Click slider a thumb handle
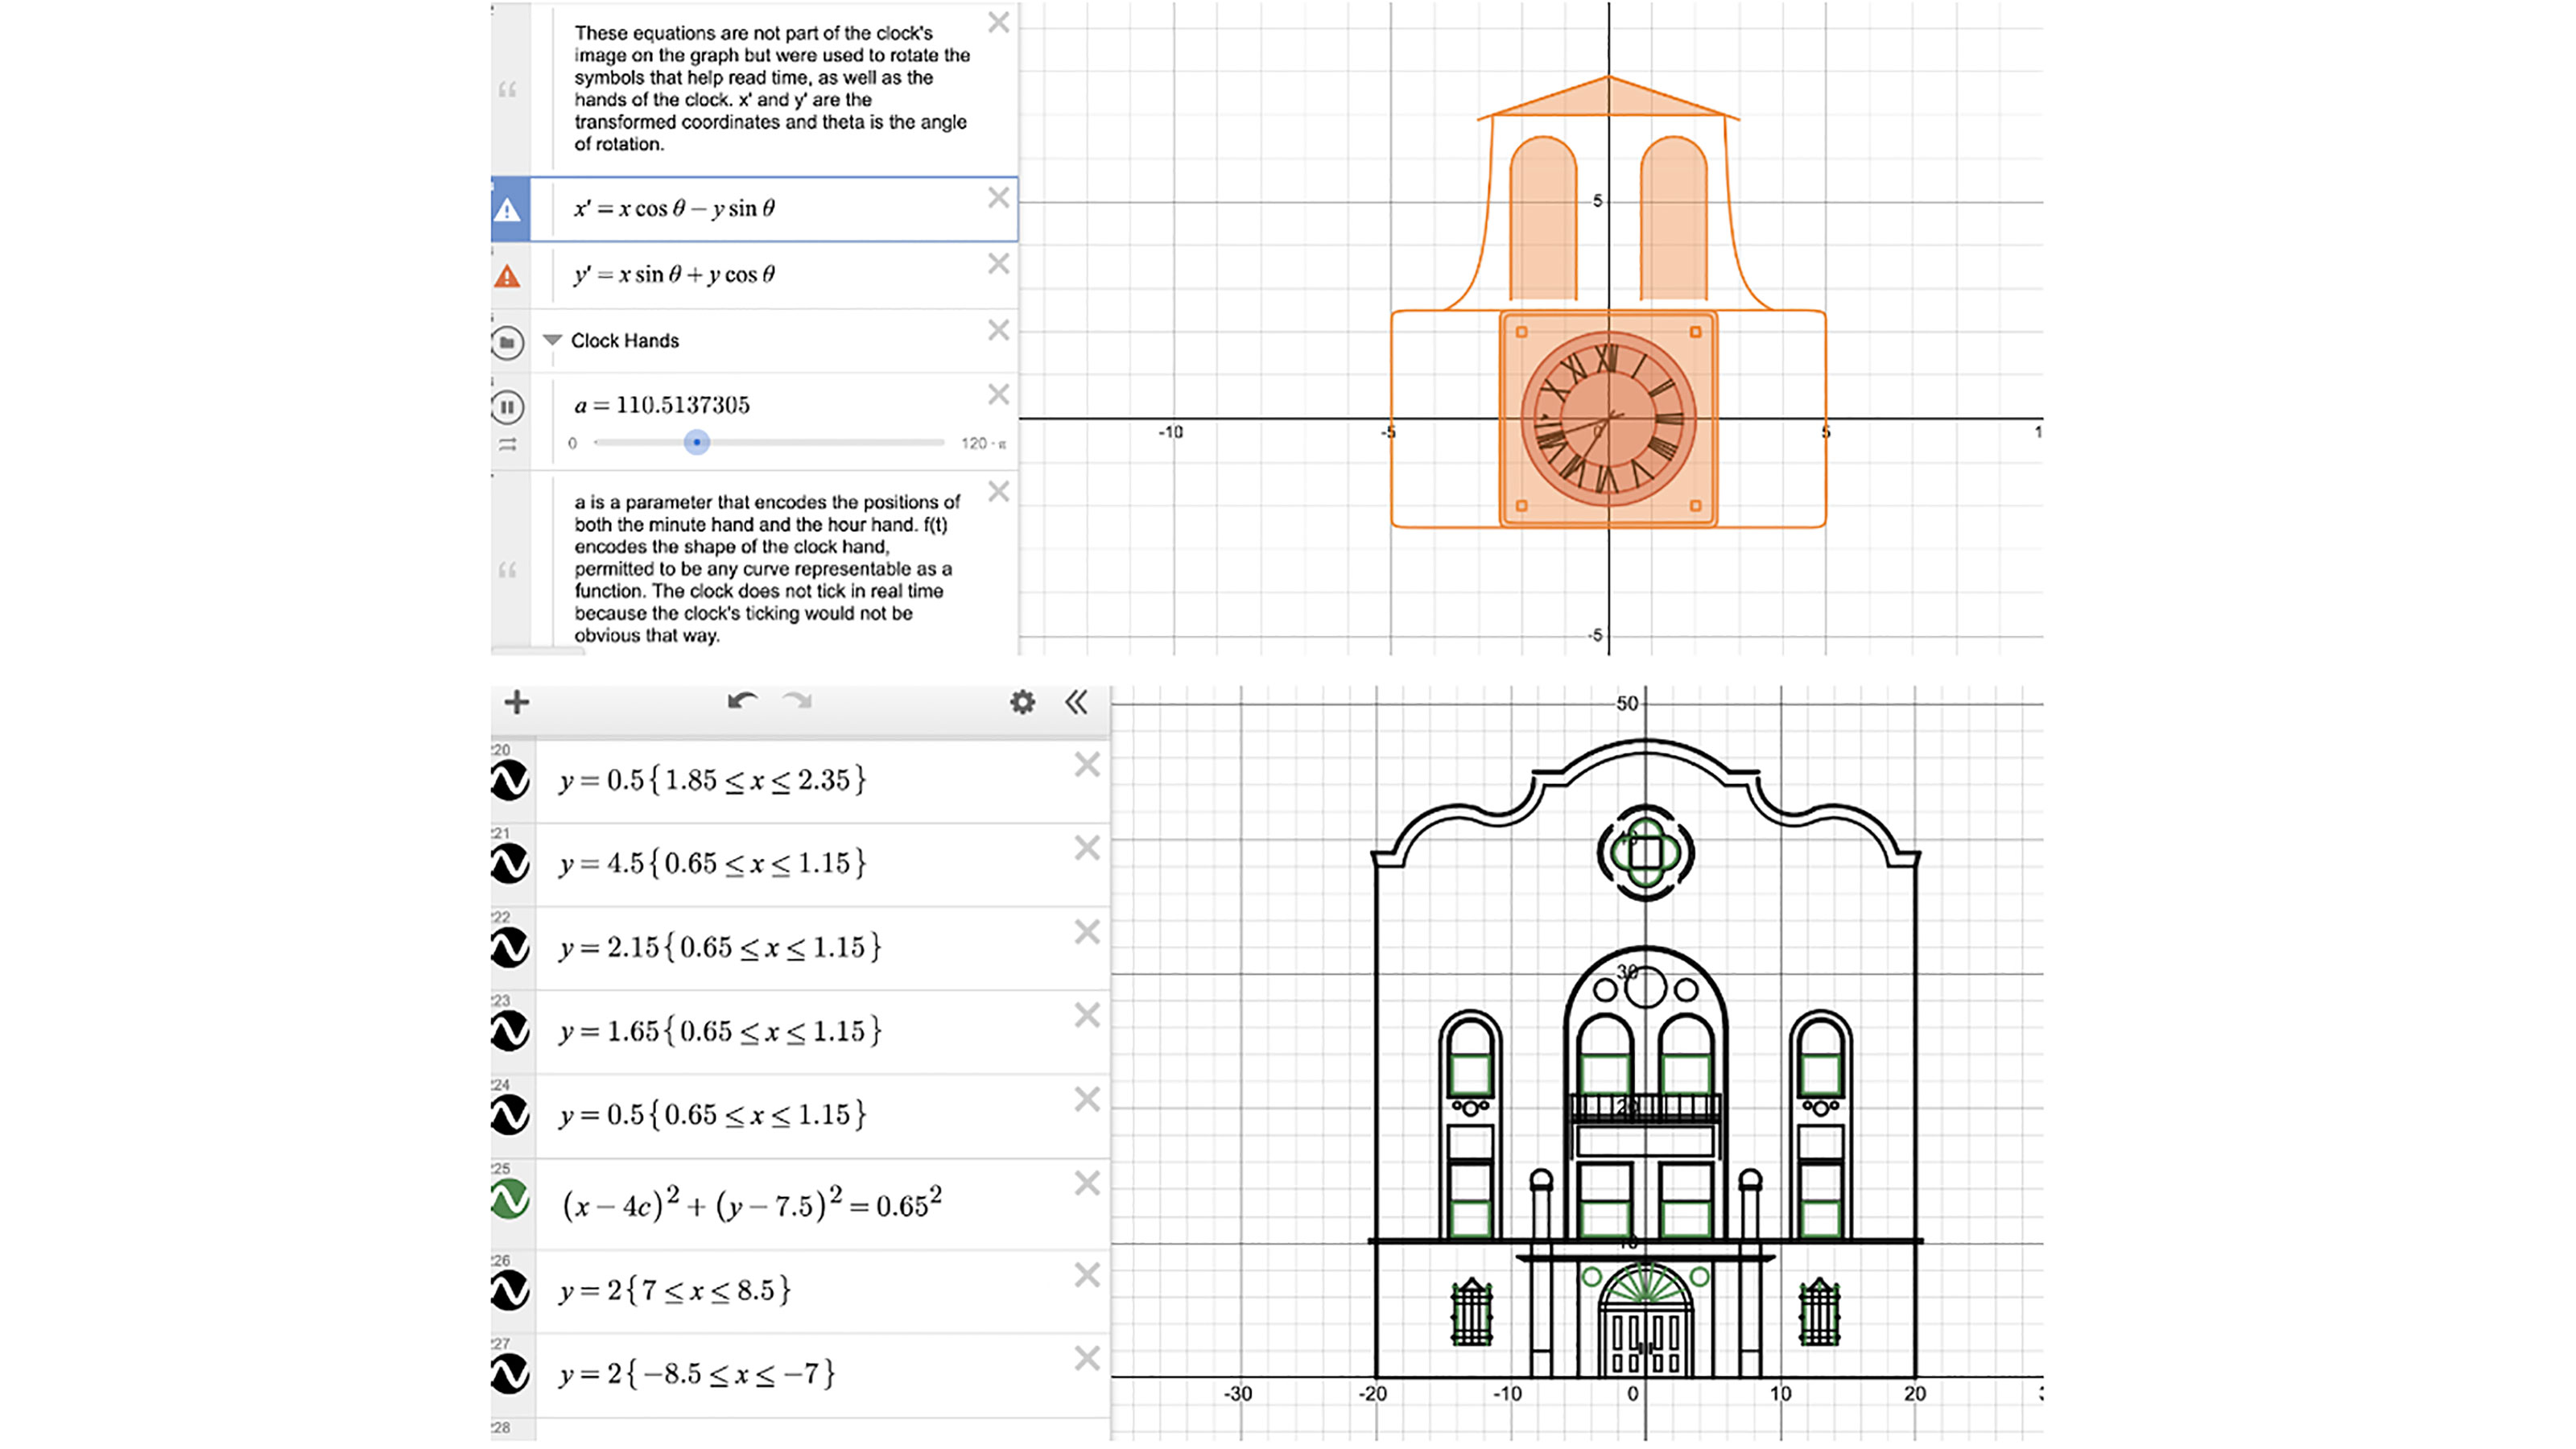Screen dimensions: 2576x1449 point(697,442)
